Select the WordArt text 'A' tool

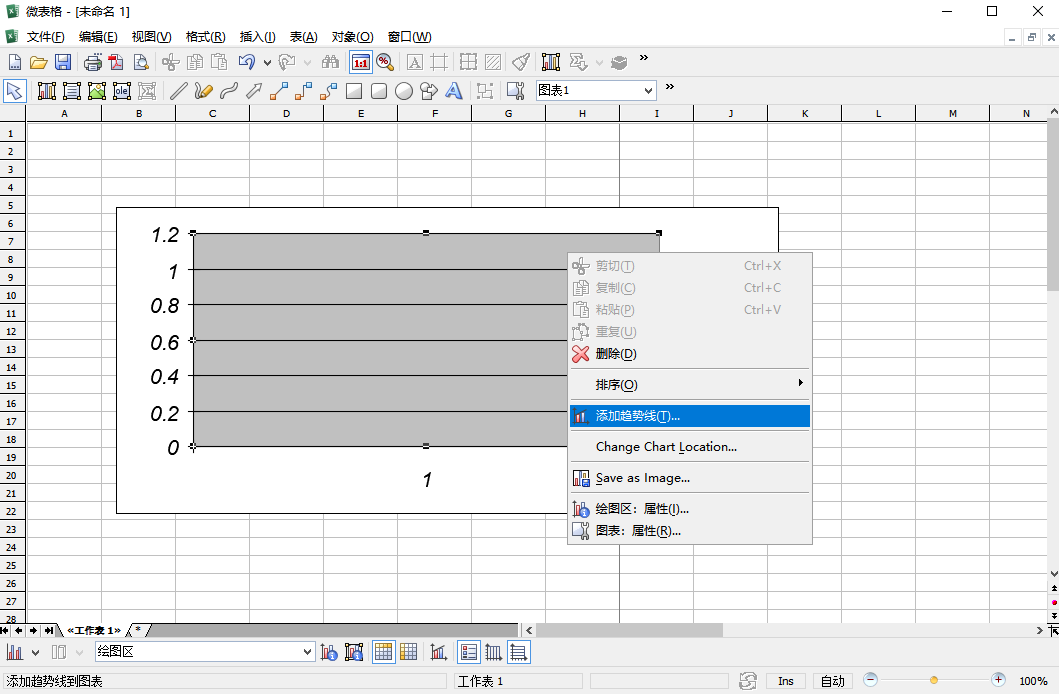point(453,91)
